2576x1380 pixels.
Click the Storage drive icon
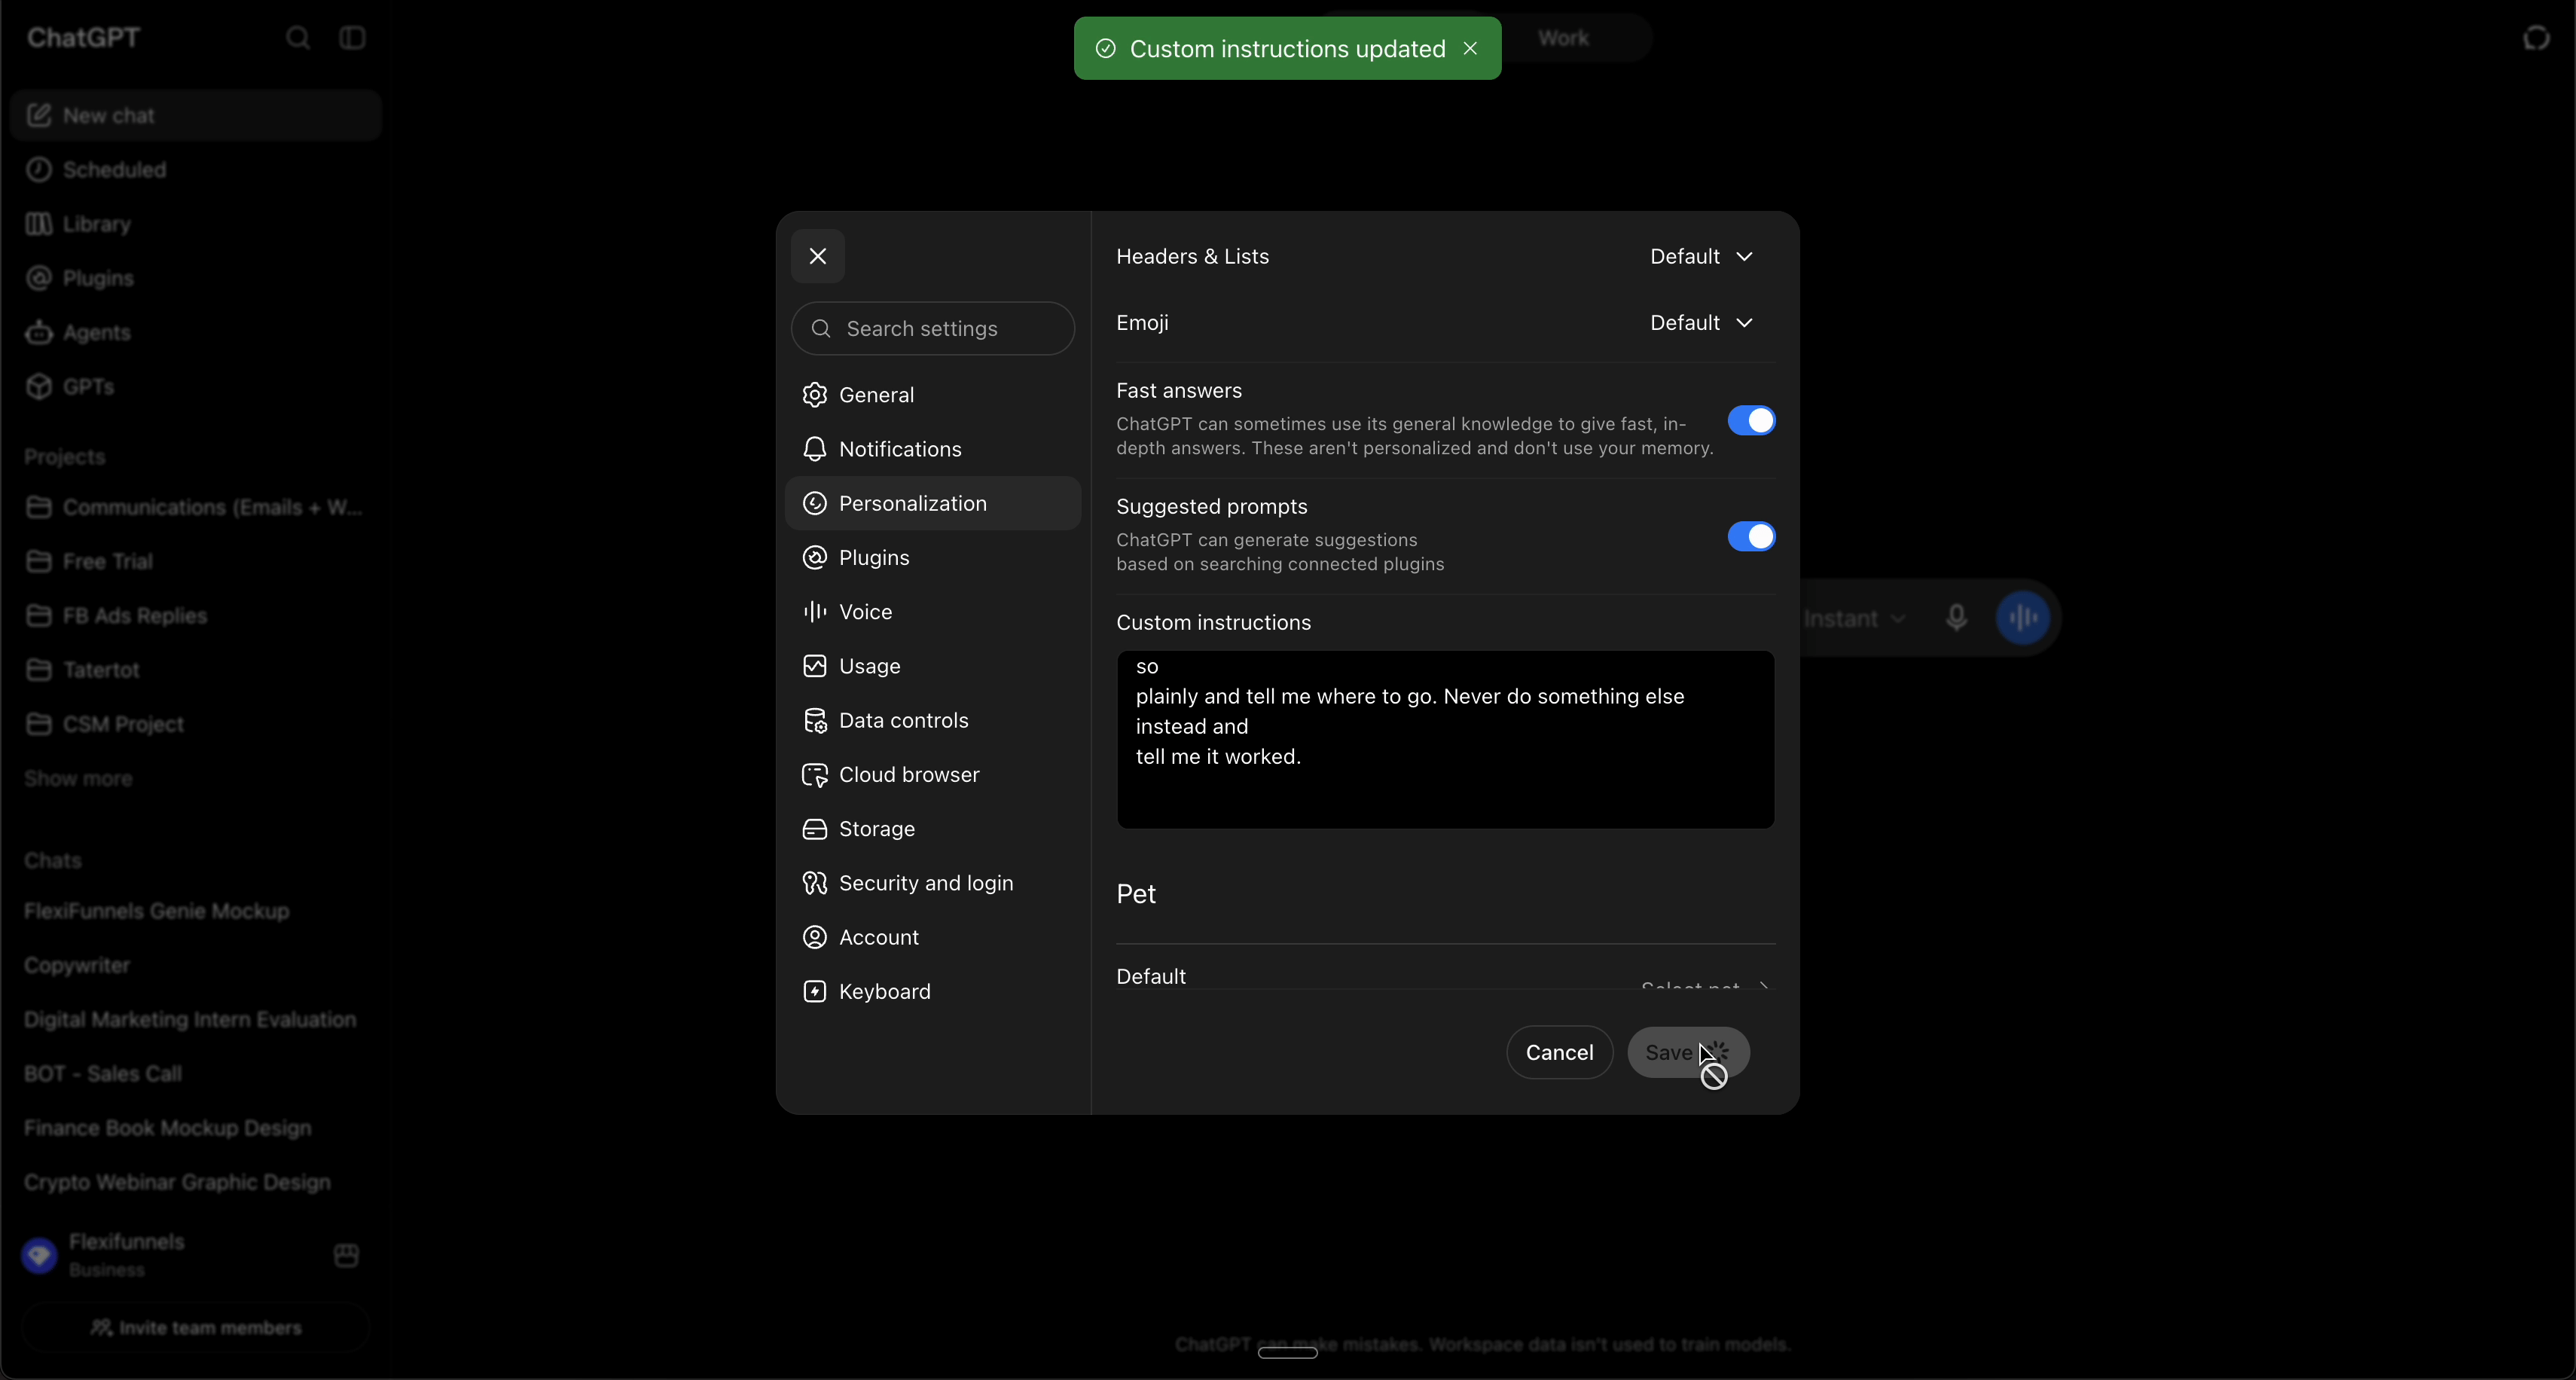coord(815,828)
